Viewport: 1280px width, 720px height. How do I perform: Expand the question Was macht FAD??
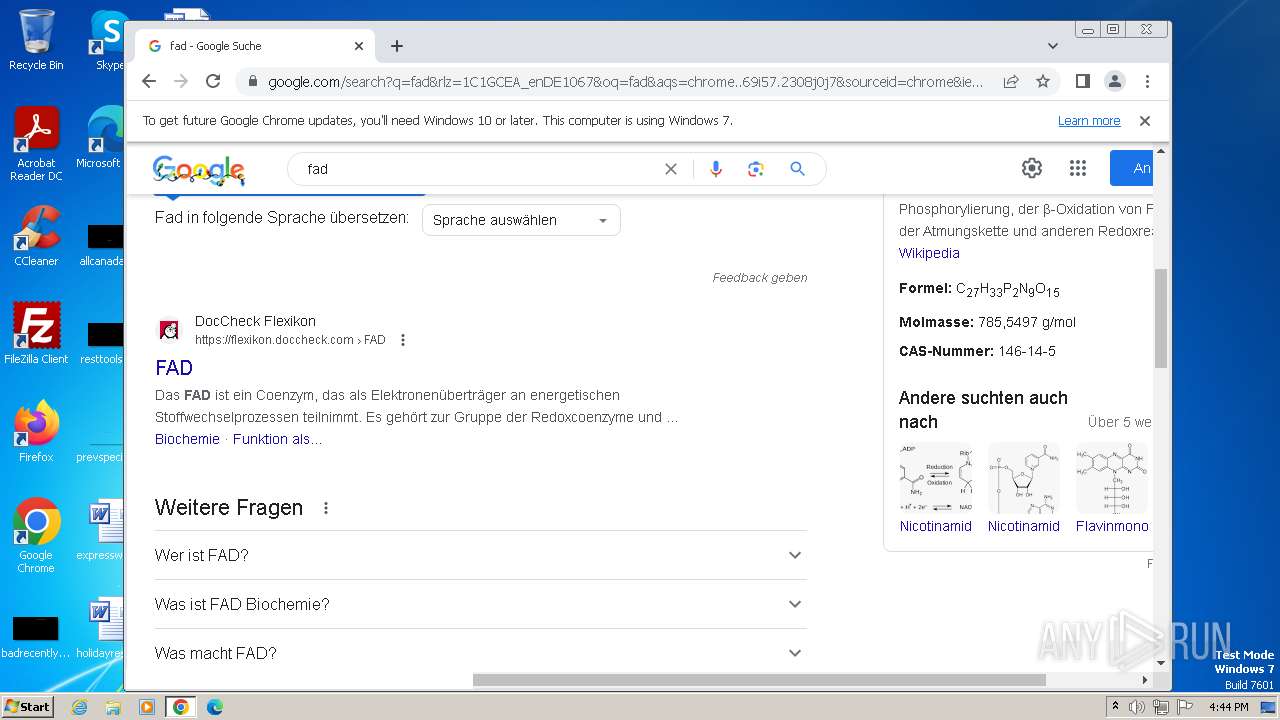click(481, 653)
